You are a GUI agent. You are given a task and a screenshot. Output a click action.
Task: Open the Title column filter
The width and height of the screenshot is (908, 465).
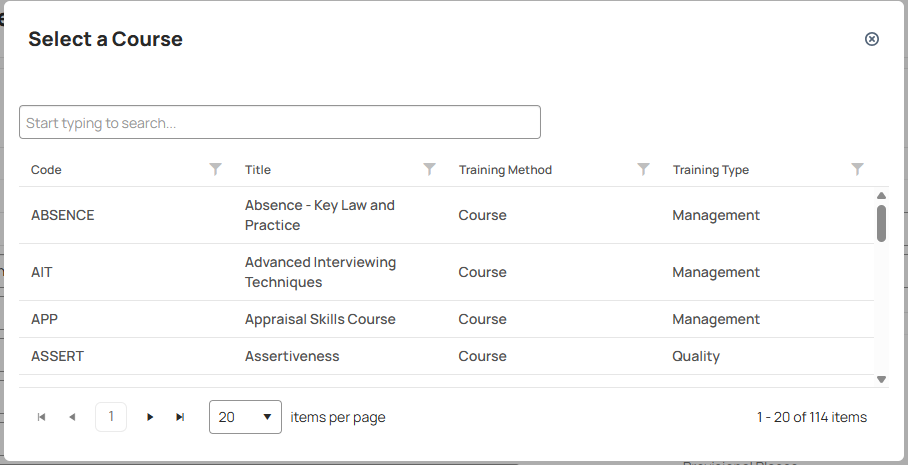click(429, 169)
